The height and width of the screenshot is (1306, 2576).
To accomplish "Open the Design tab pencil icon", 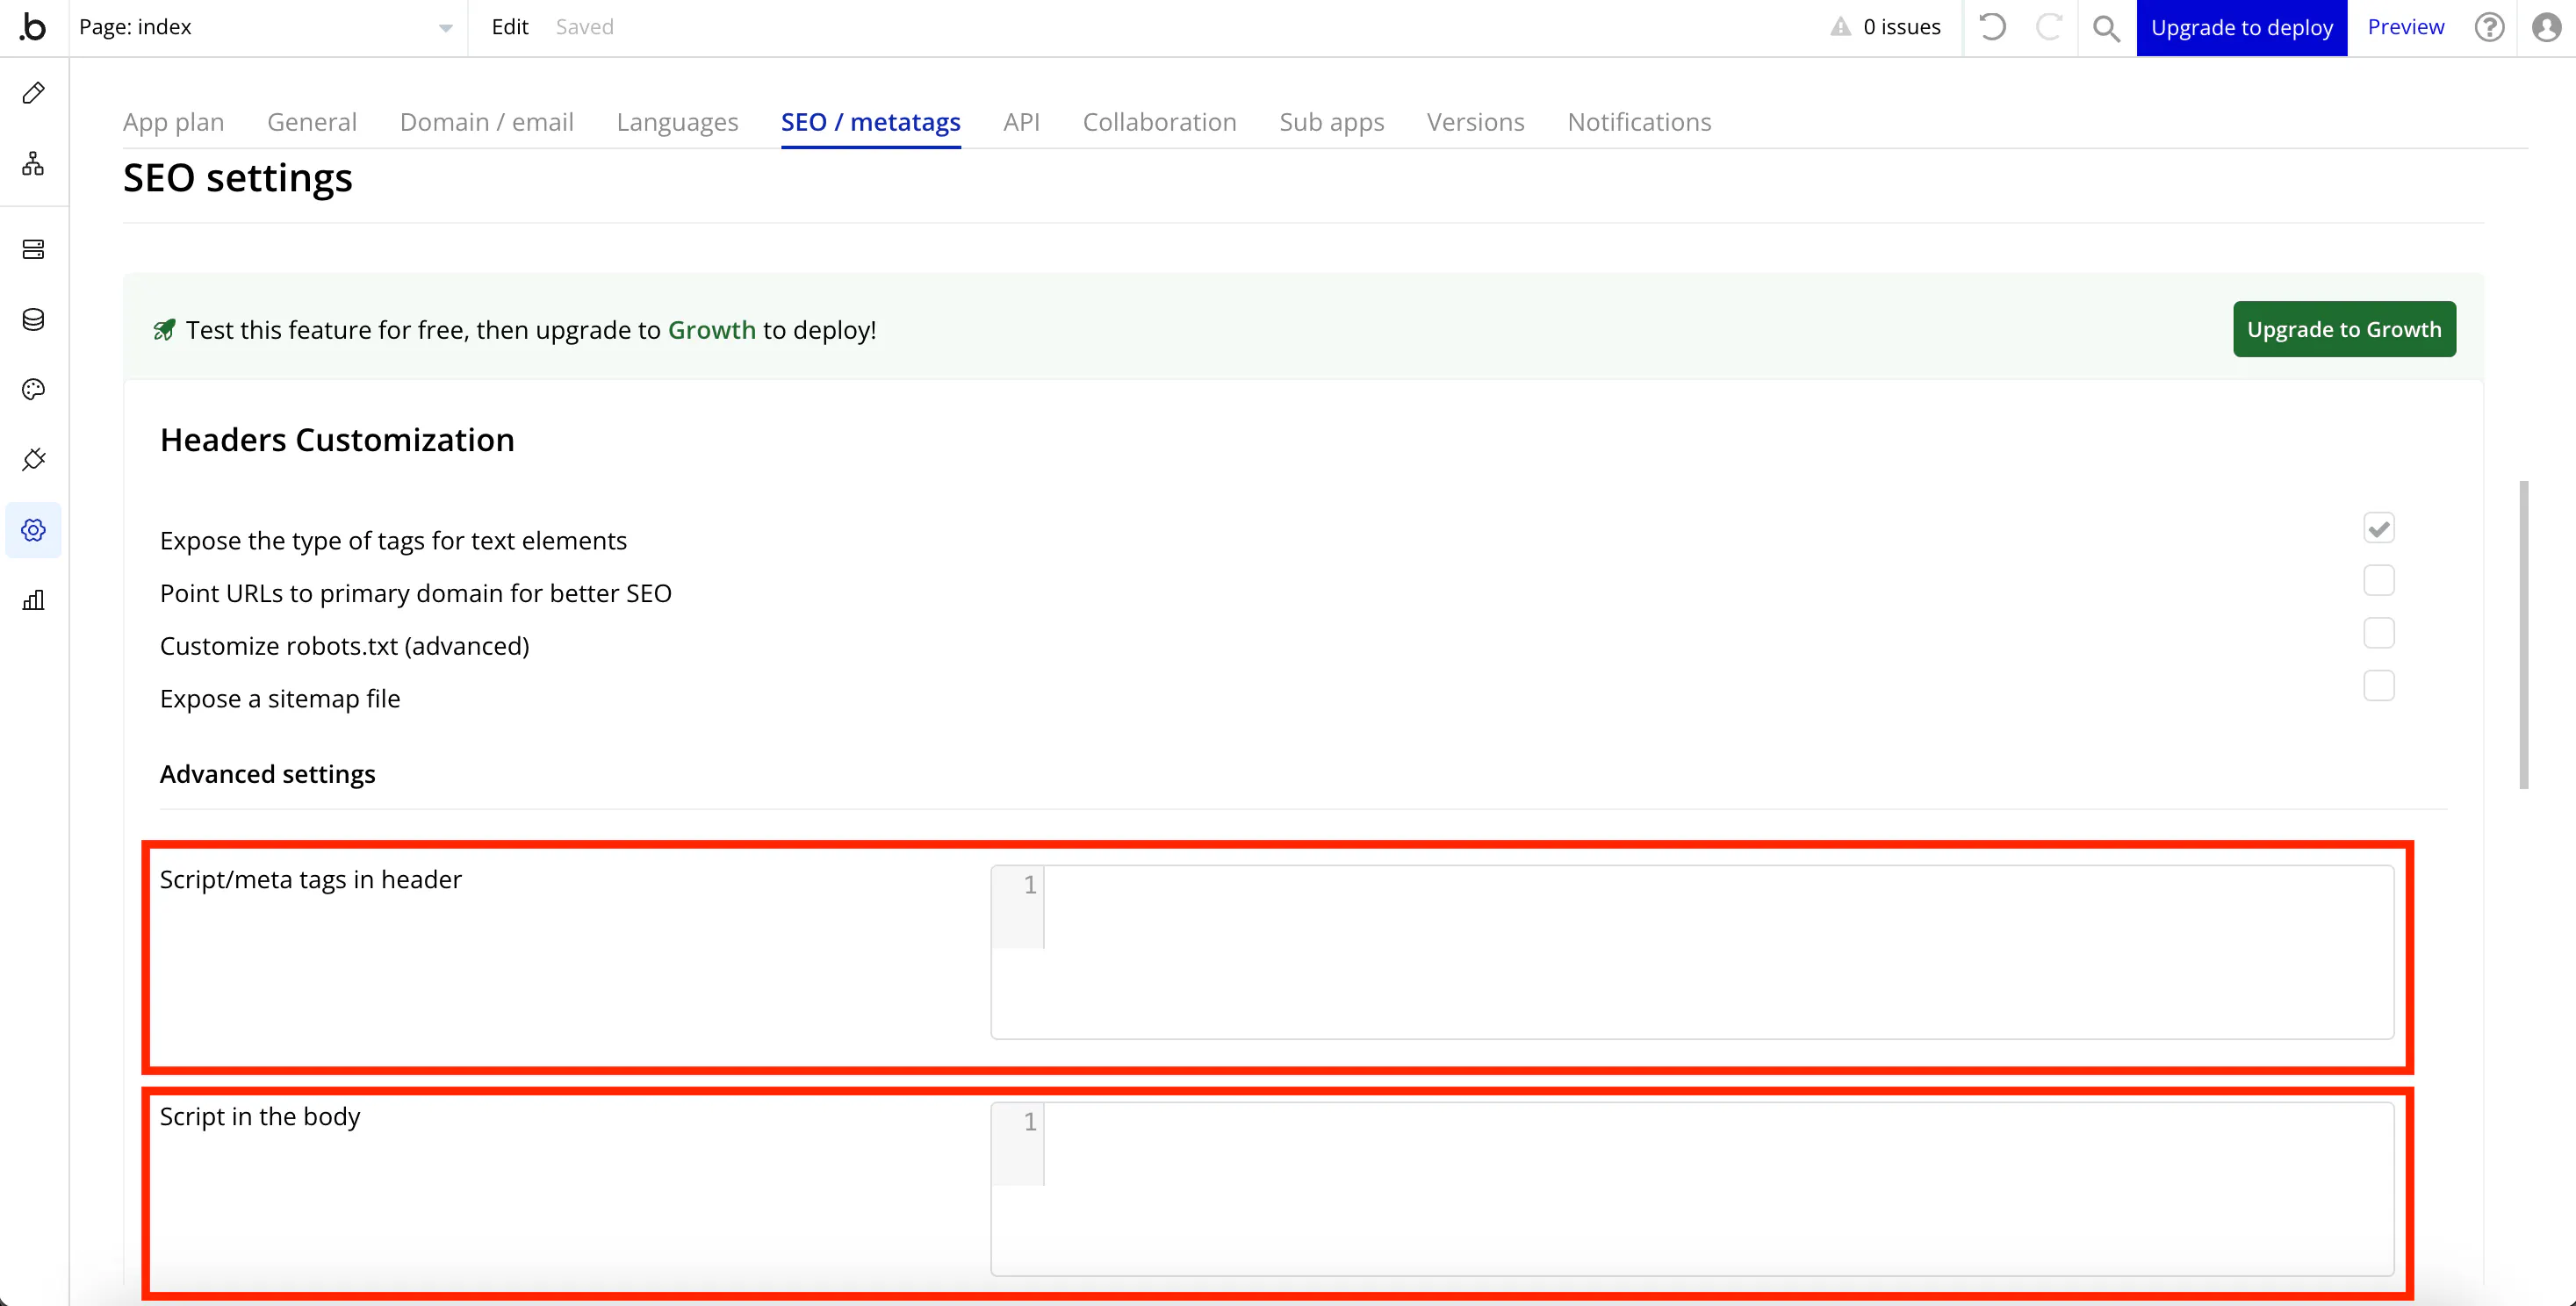I will tap(33, 93).
